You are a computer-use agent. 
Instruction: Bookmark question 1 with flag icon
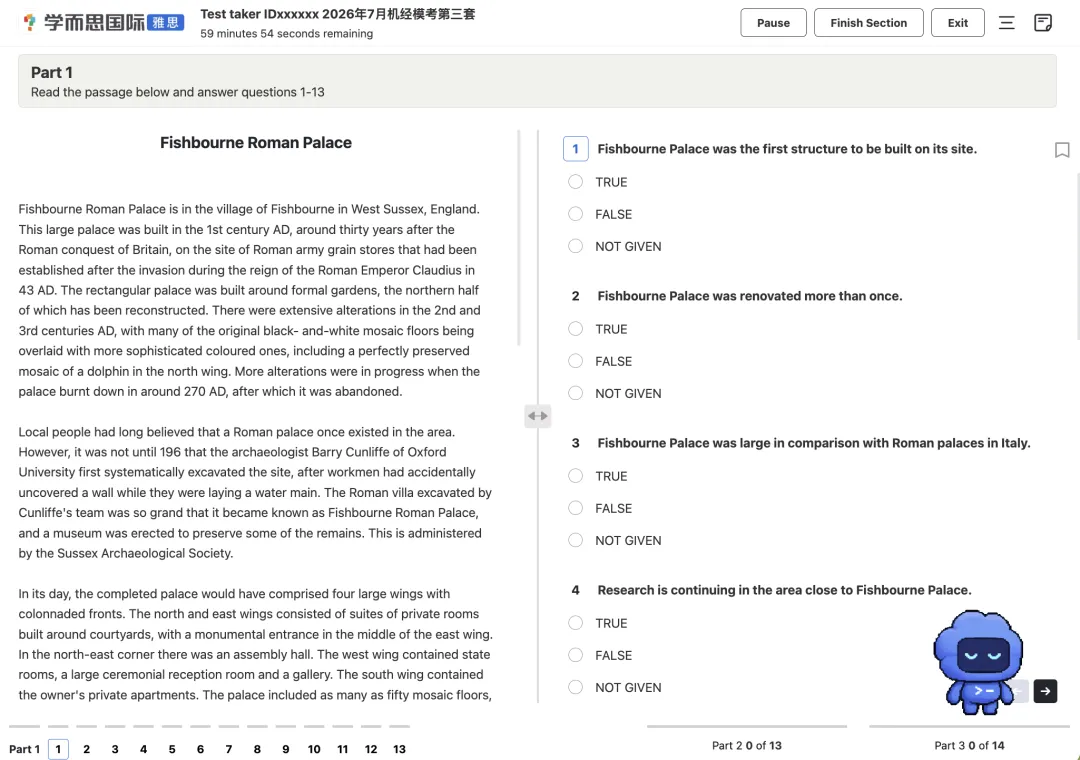(x=1061, y=150)
